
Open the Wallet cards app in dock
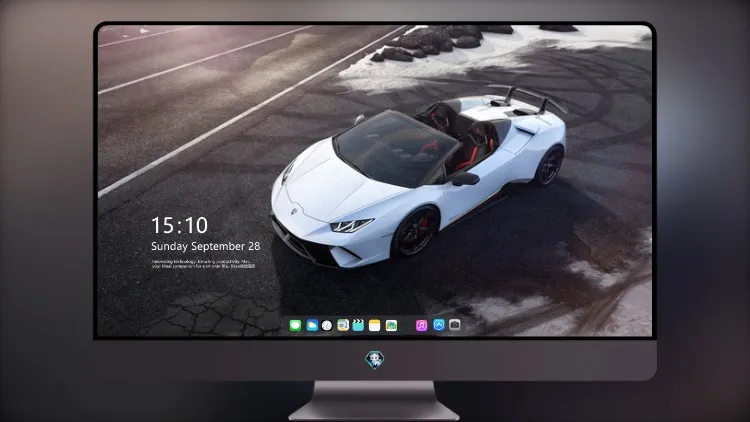pyautogui.click(x=391, y=326)
